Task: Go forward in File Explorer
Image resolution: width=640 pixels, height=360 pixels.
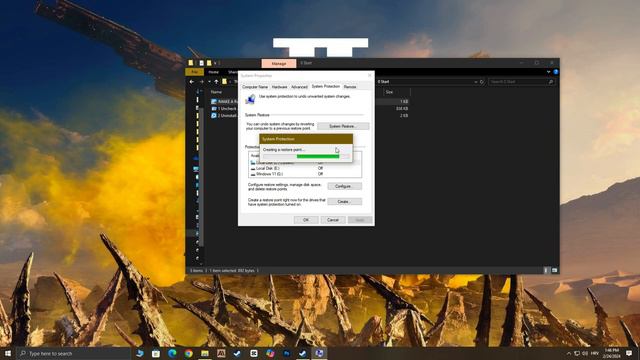Action: coord(201,82)
